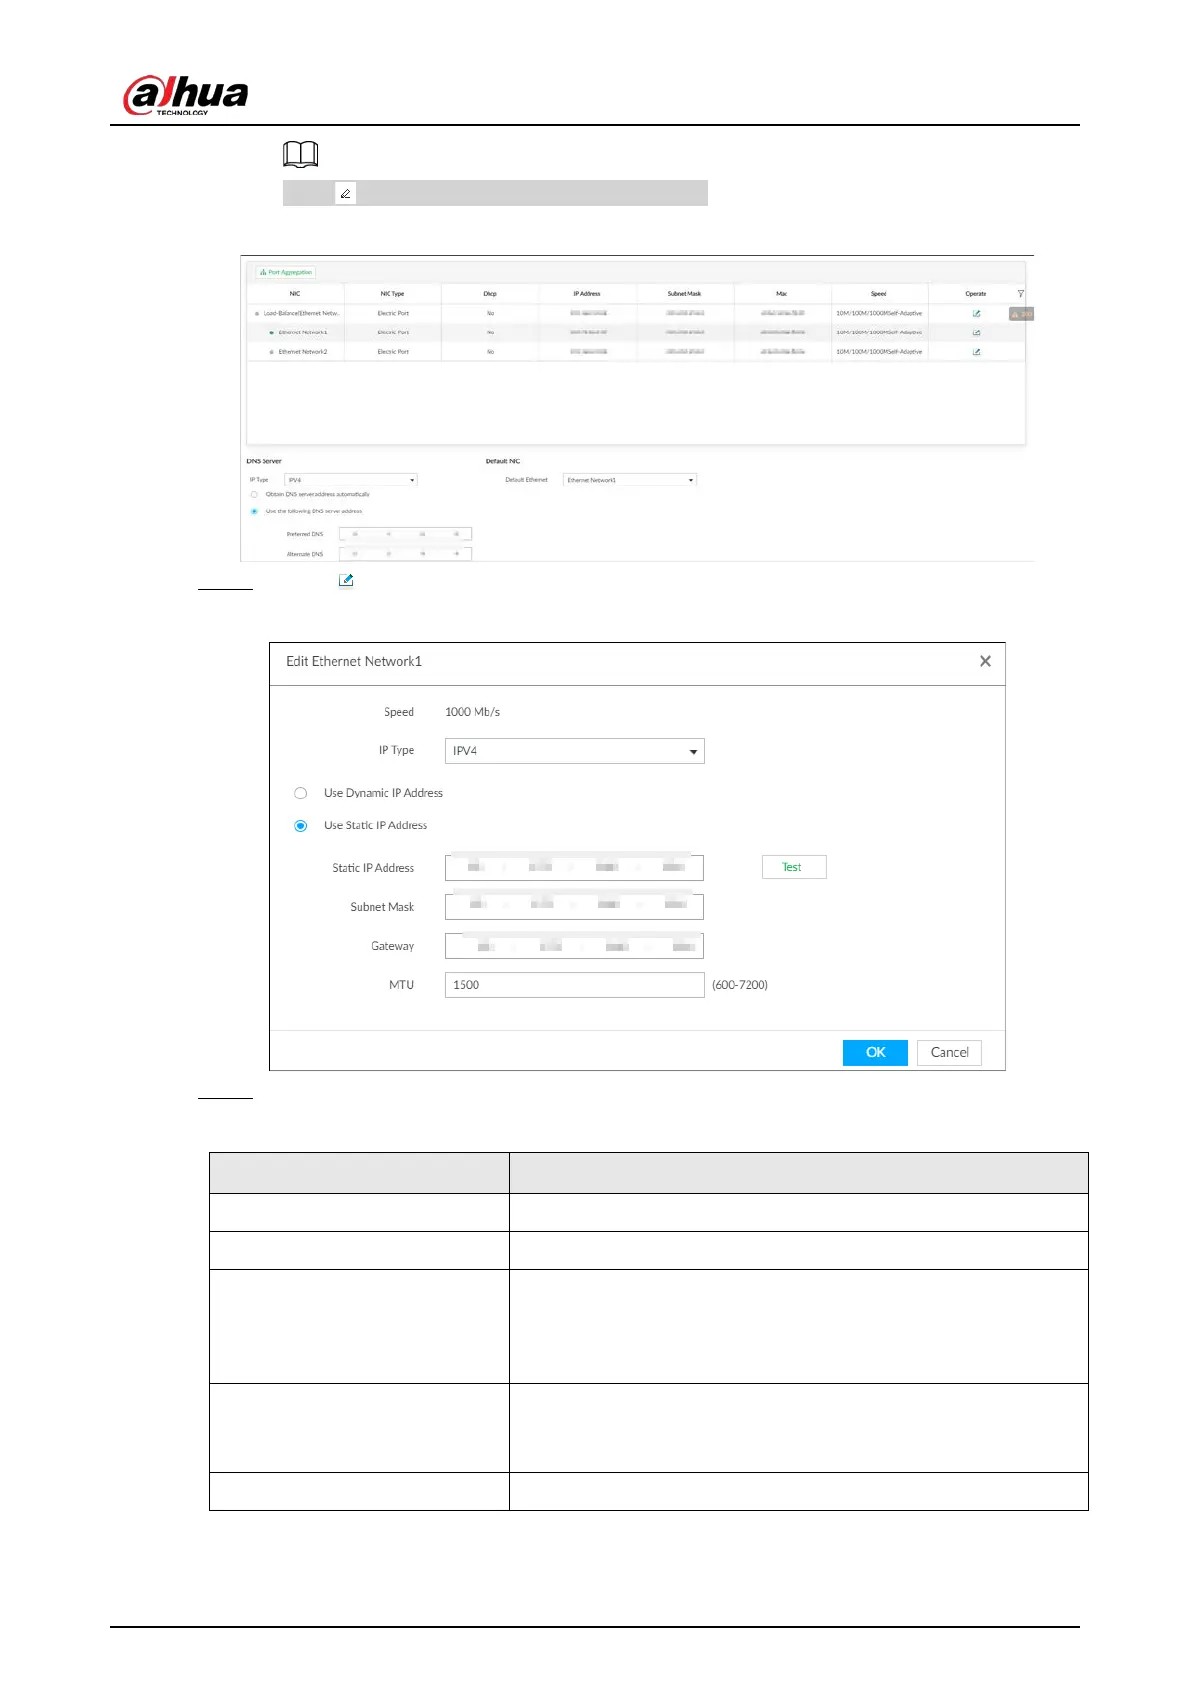Image resolution: width=1191 pixels, height=1684 pixels.
Task: Click the Subnet Mask field in dialog
Action: click(574, 907)
